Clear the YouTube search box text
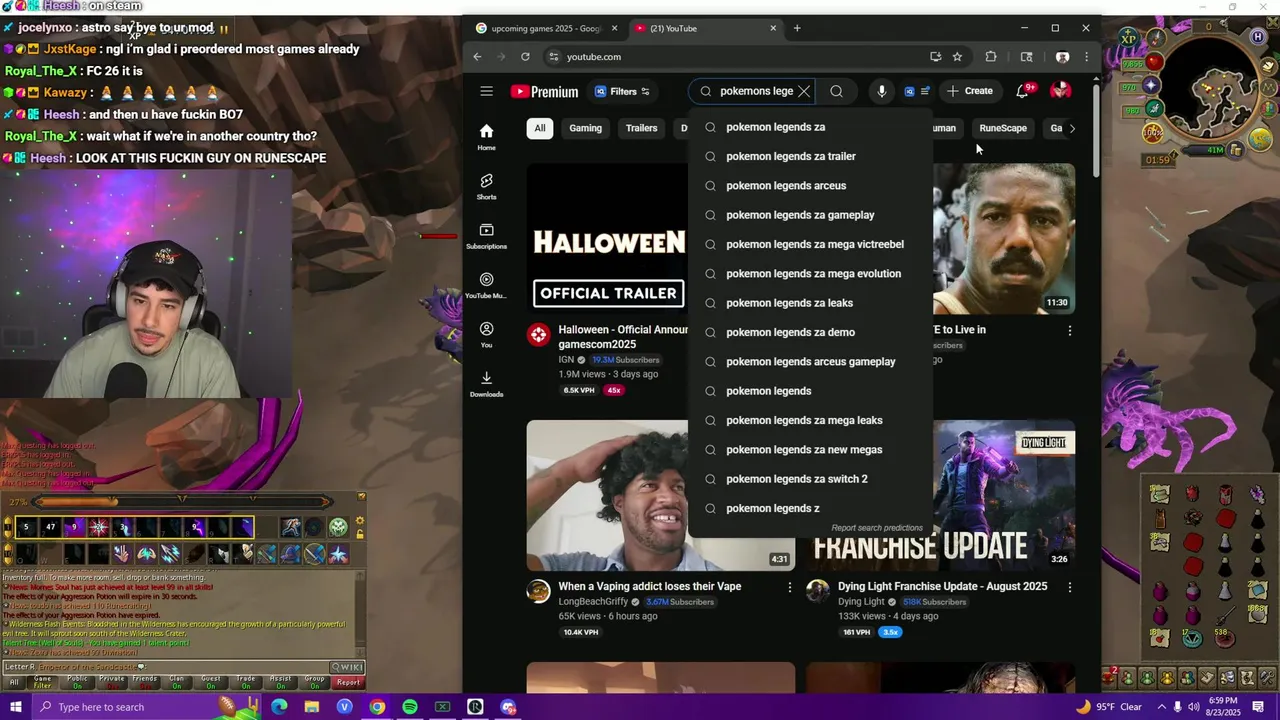 (803, 91)
